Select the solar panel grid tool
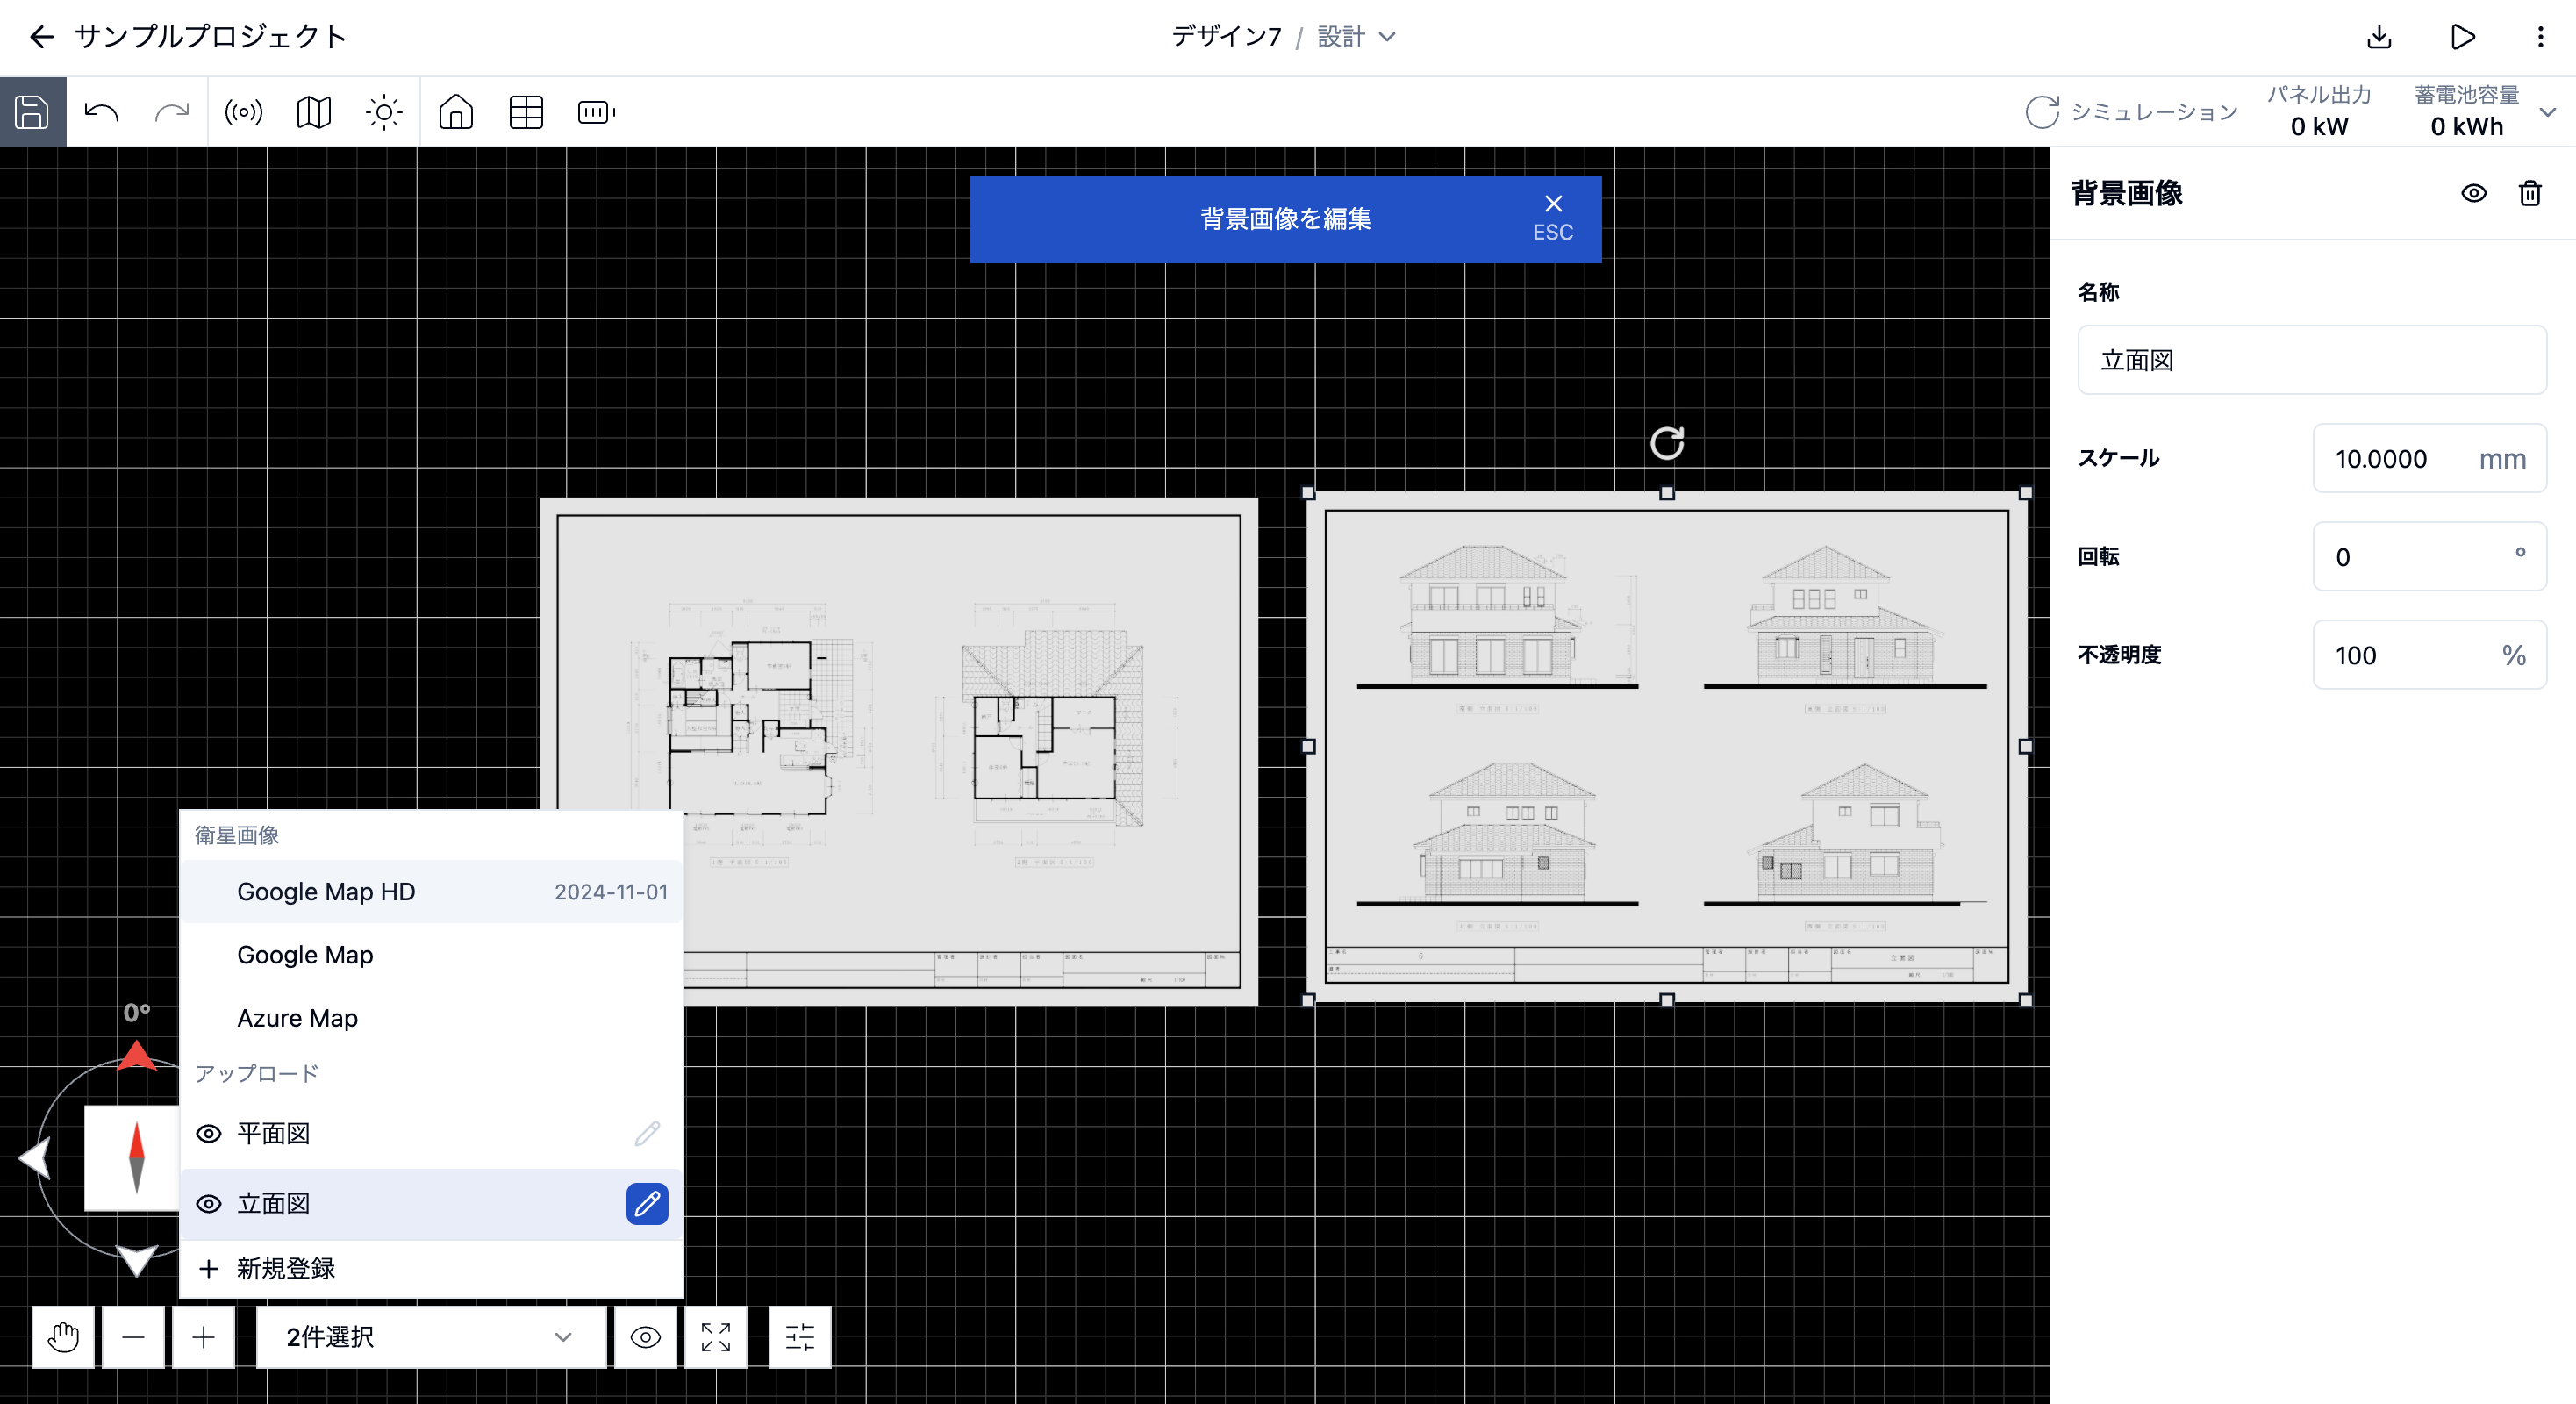This screenshot has height=1404, width=2576. (526, 112)
